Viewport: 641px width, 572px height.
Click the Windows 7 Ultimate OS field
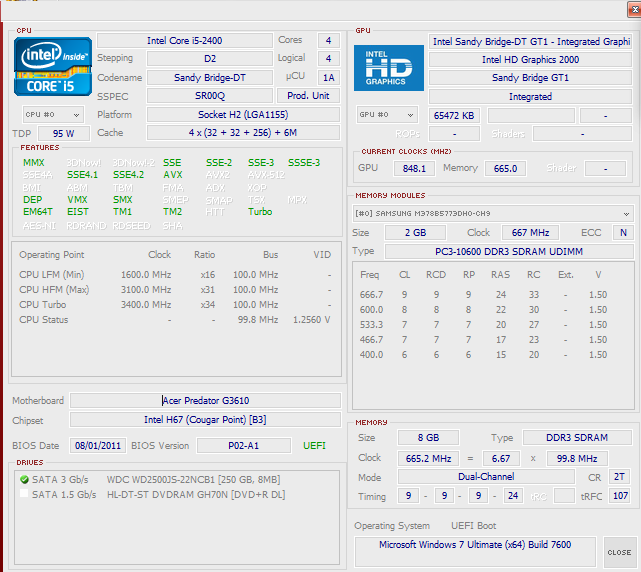pos(475,552)
